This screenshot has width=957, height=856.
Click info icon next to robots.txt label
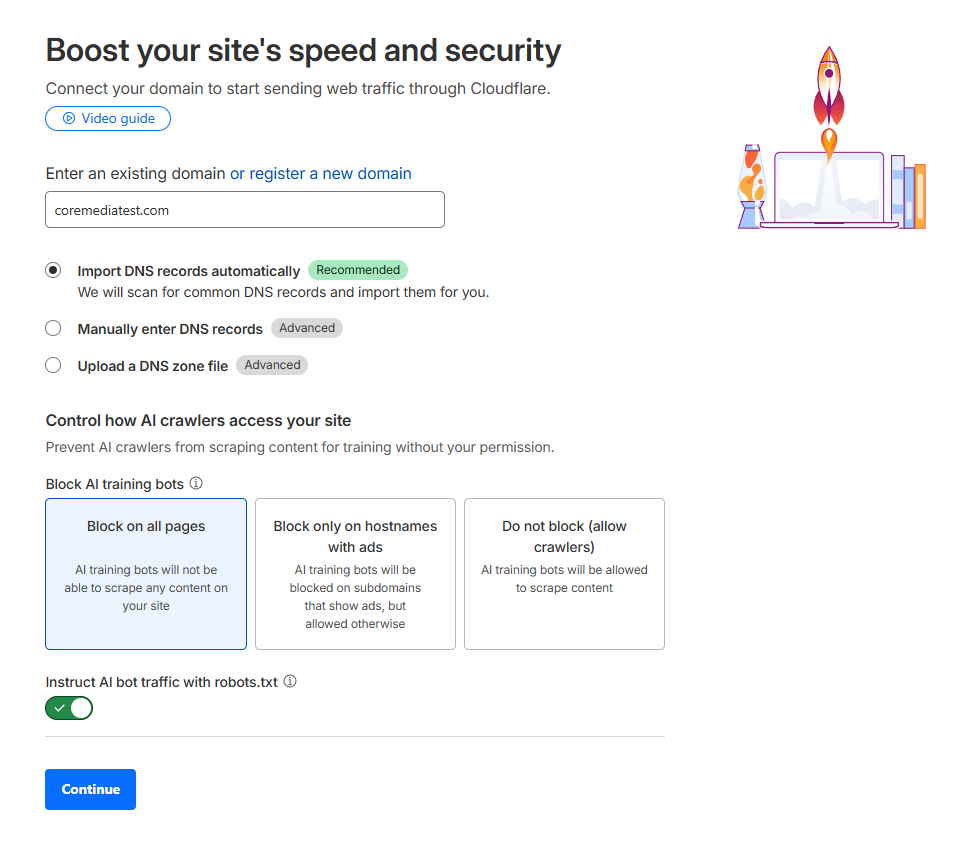(290, 682)
